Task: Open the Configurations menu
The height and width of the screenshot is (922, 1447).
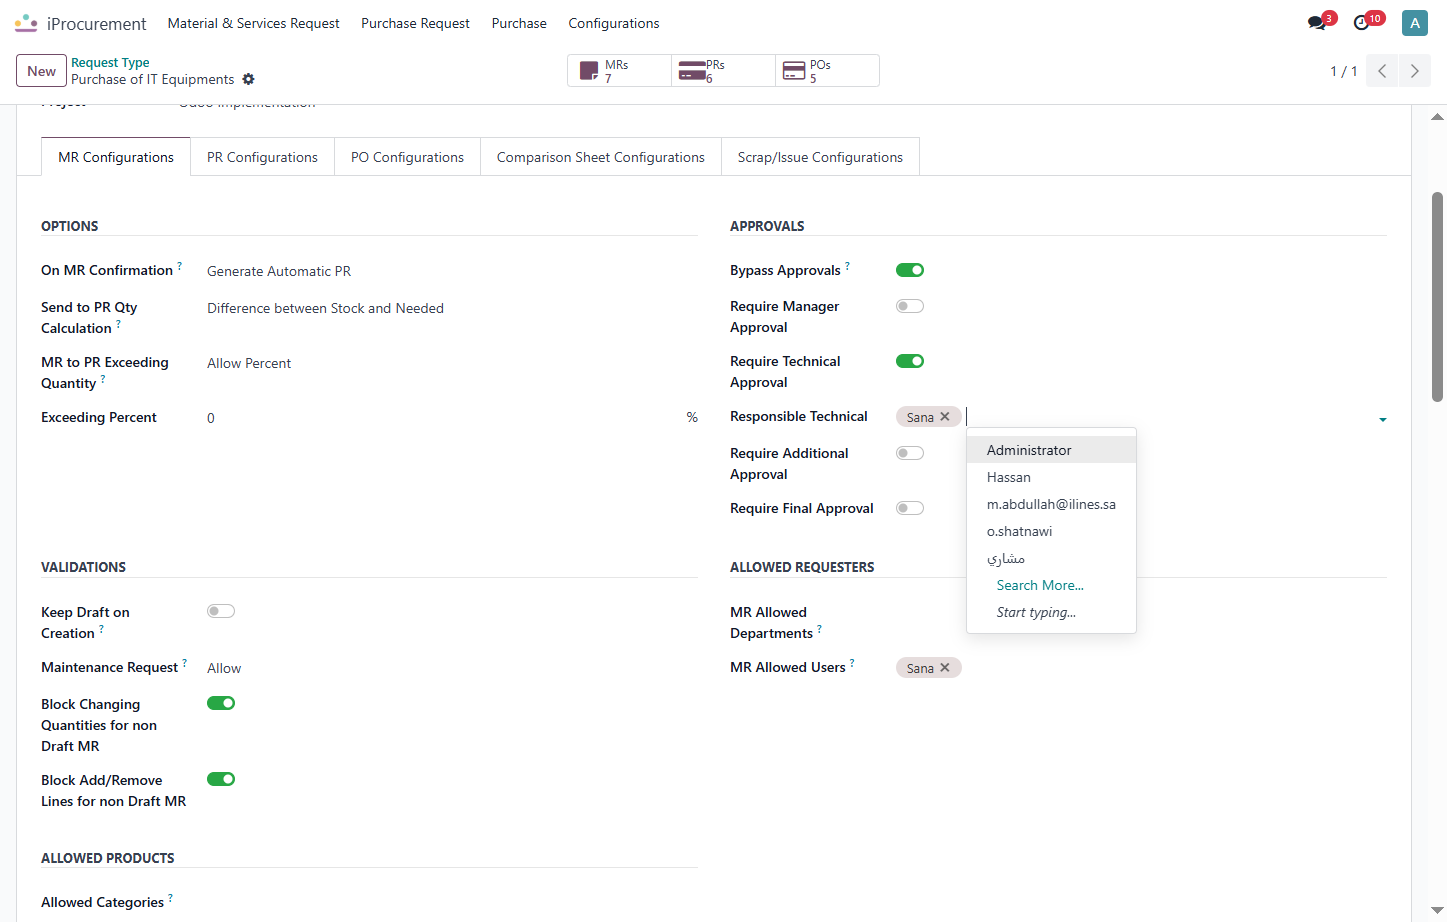Action: [614, 23]
